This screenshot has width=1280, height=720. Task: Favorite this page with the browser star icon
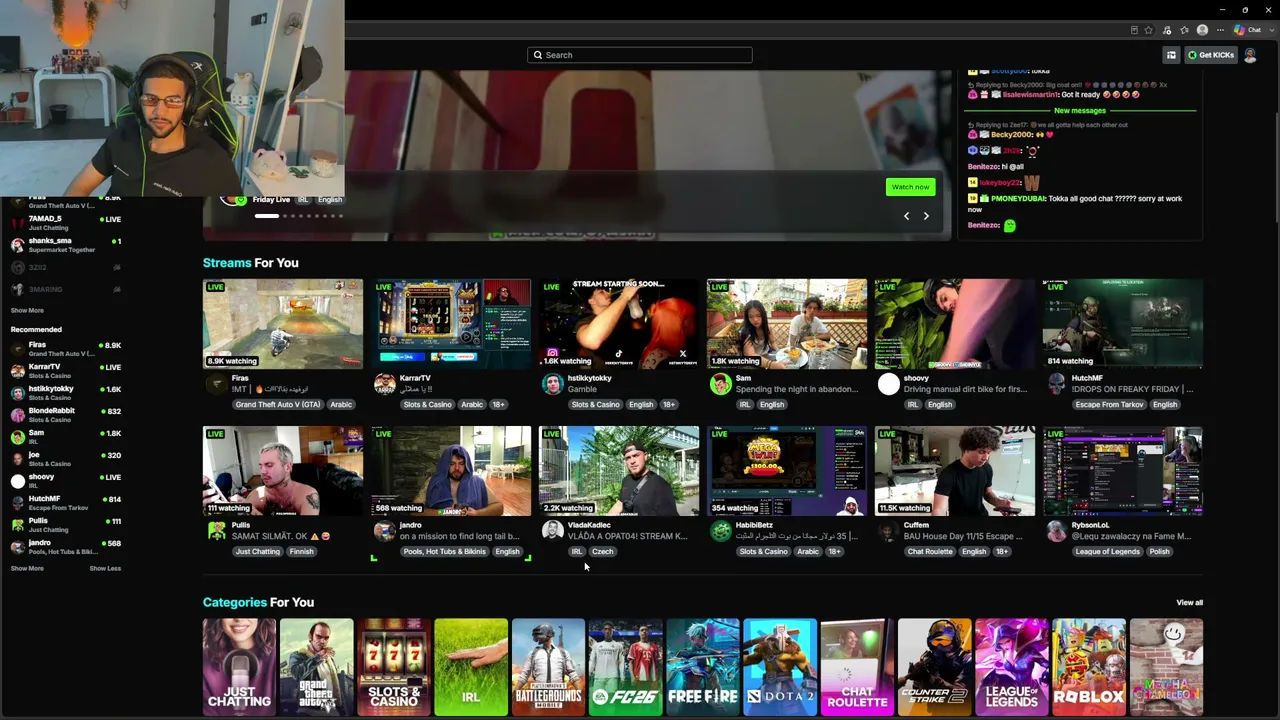[1149, 30]
